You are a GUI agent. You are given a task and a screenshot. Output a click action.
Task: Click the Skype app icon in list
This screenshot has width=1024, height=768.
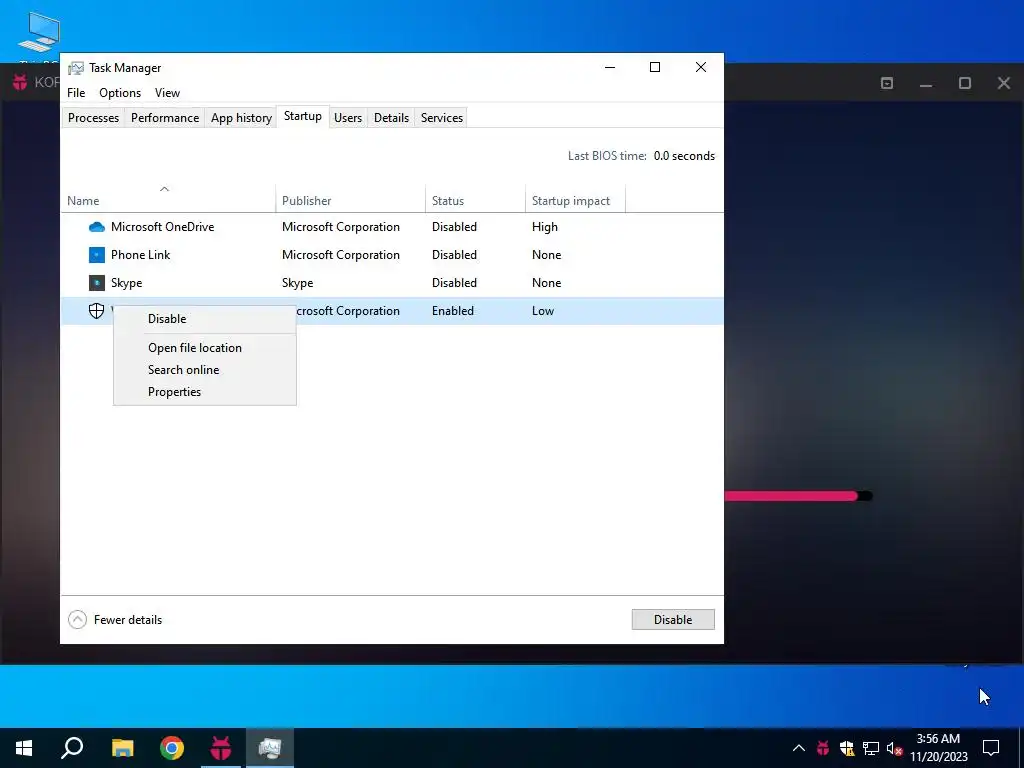pos(97,283)
